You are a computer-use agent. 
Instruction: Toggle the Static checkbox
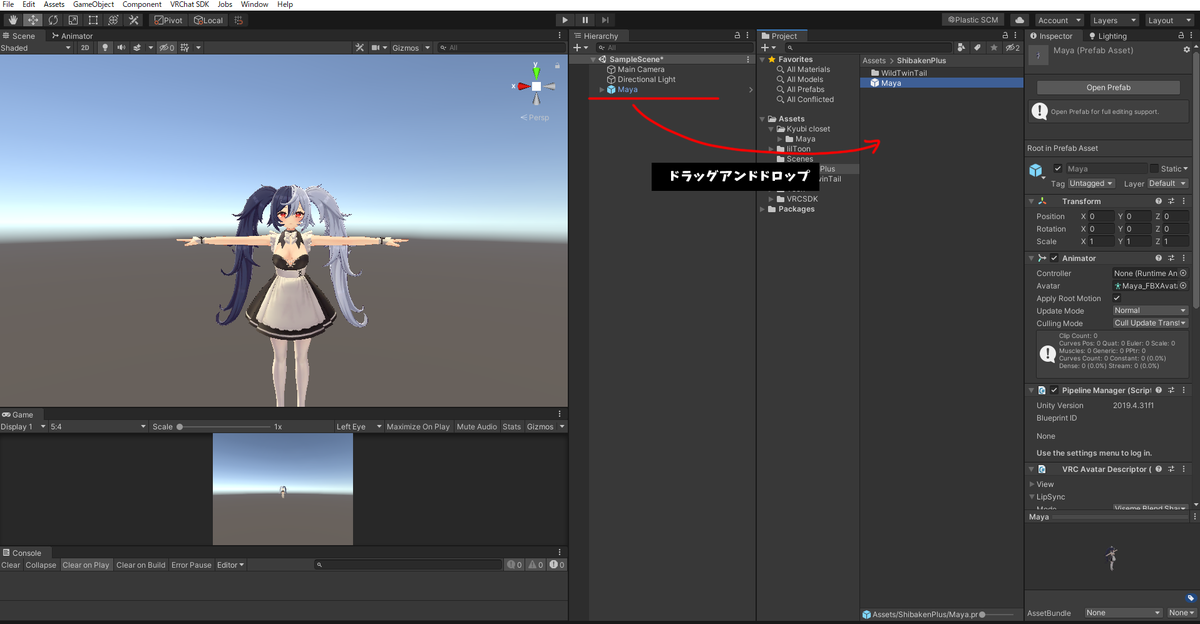1154,169
